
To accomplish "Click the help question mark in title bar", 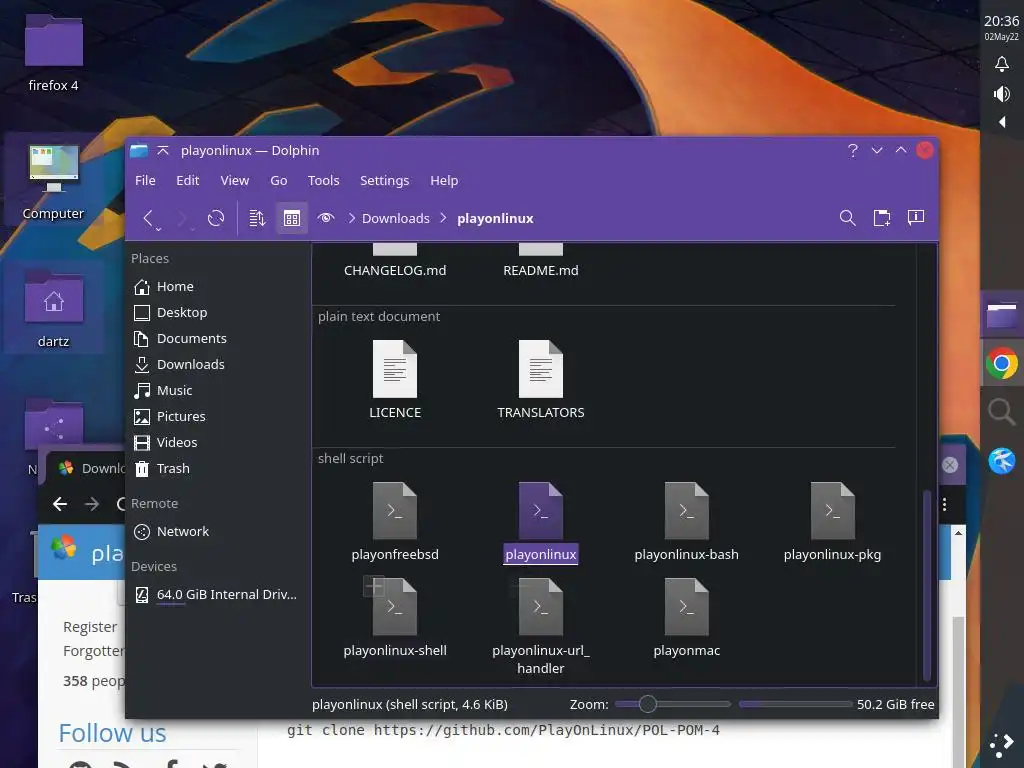I will point(853,151).
